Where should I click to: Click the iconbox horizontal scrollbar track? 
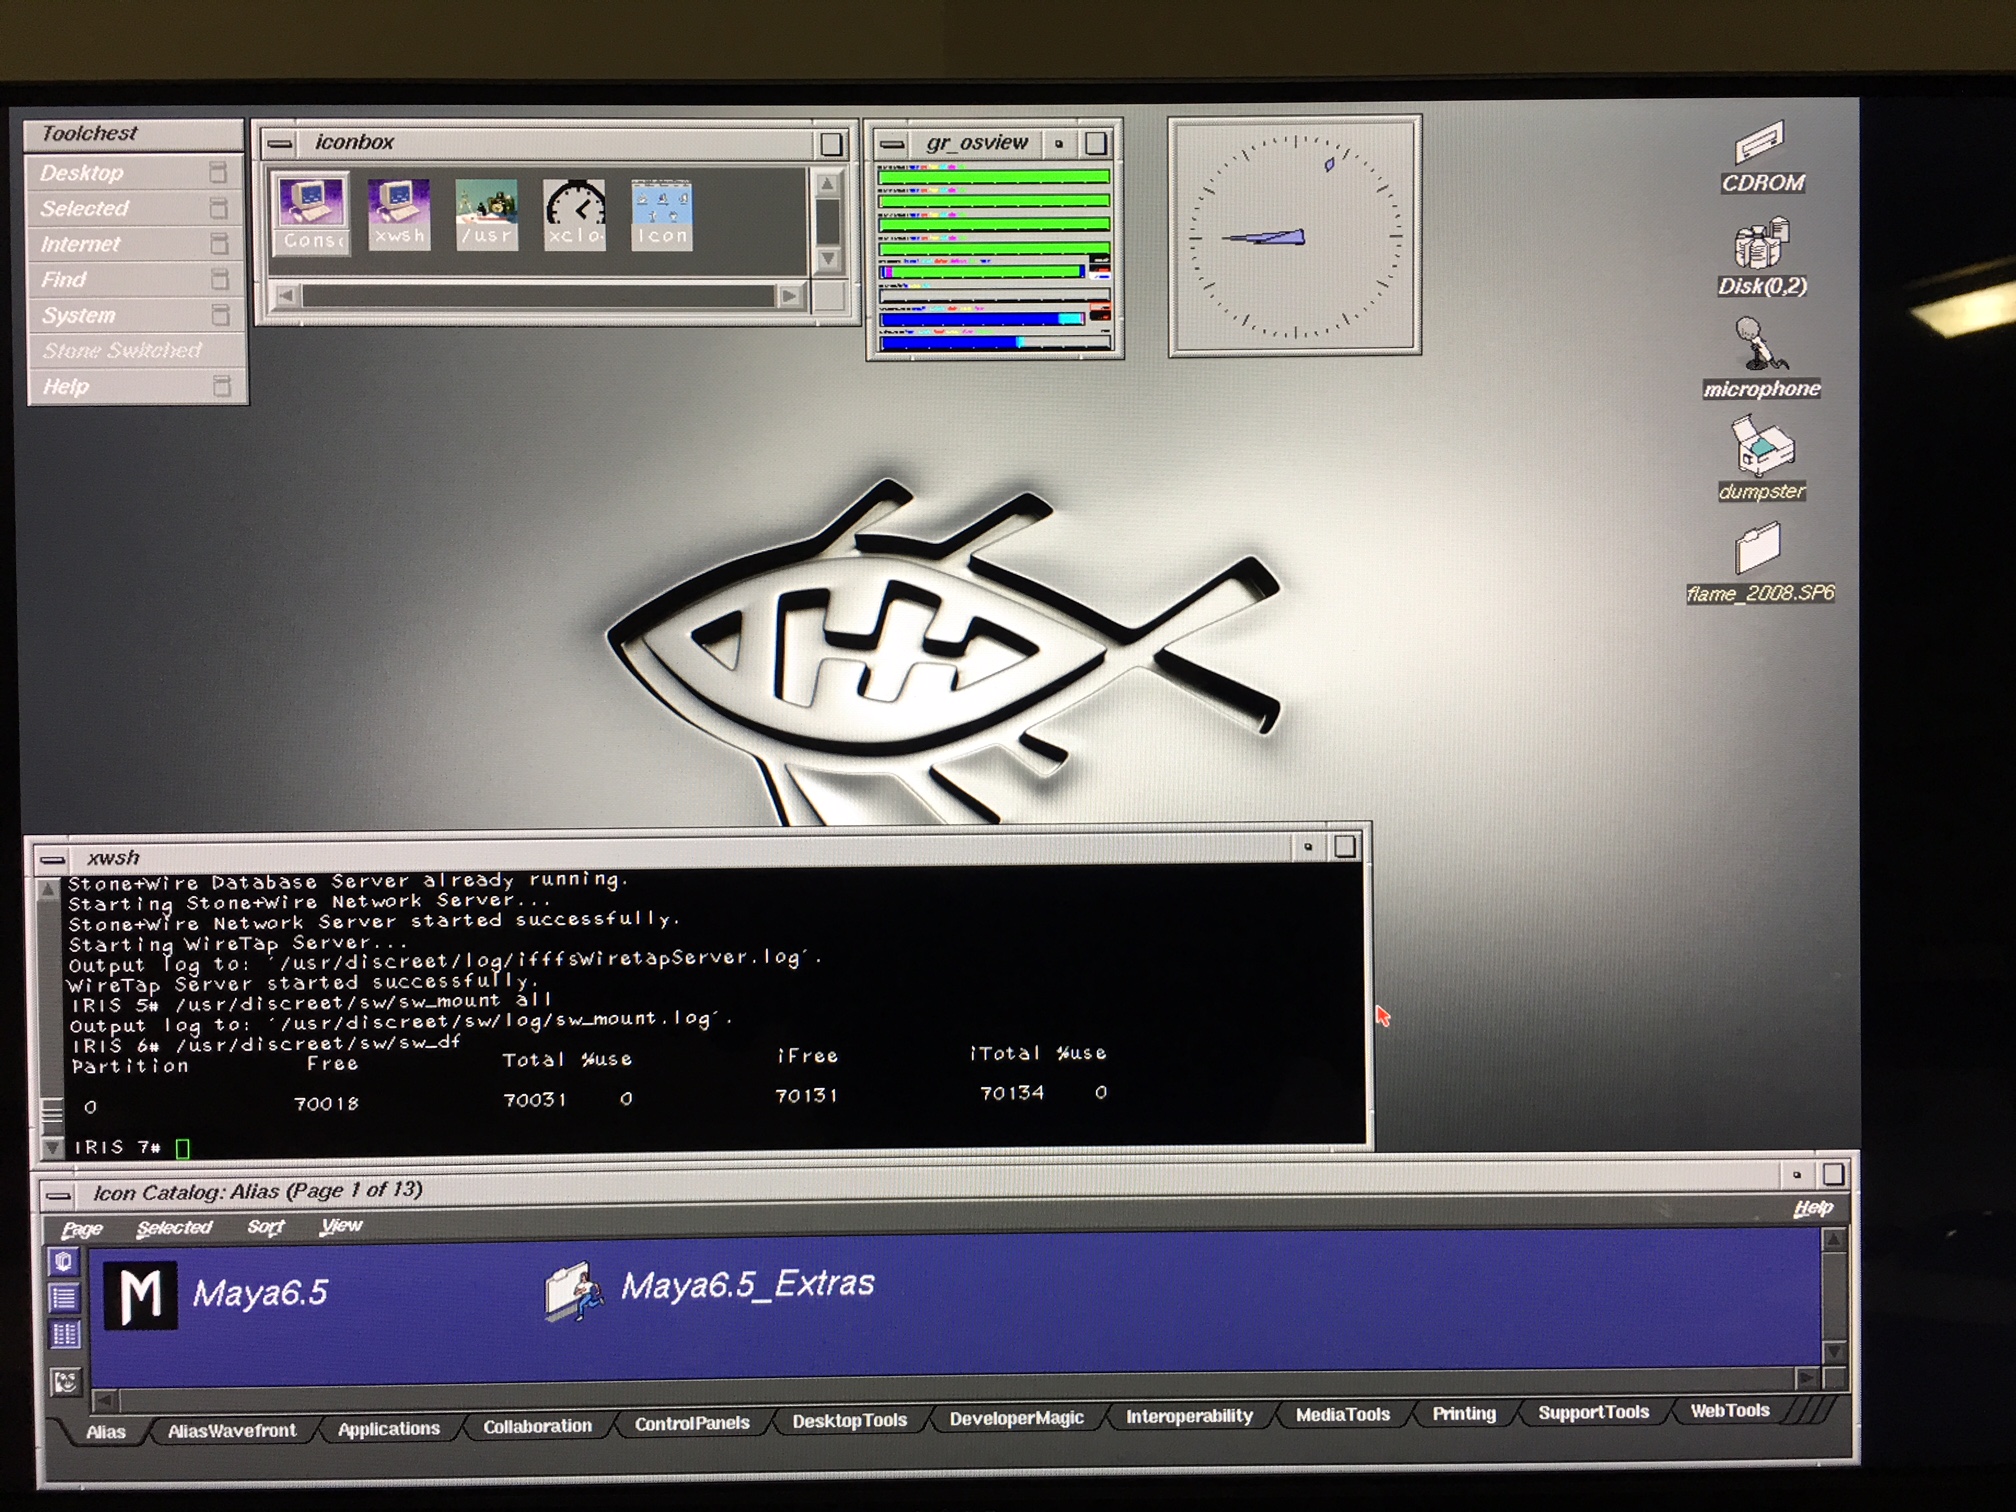click(538, 296)
